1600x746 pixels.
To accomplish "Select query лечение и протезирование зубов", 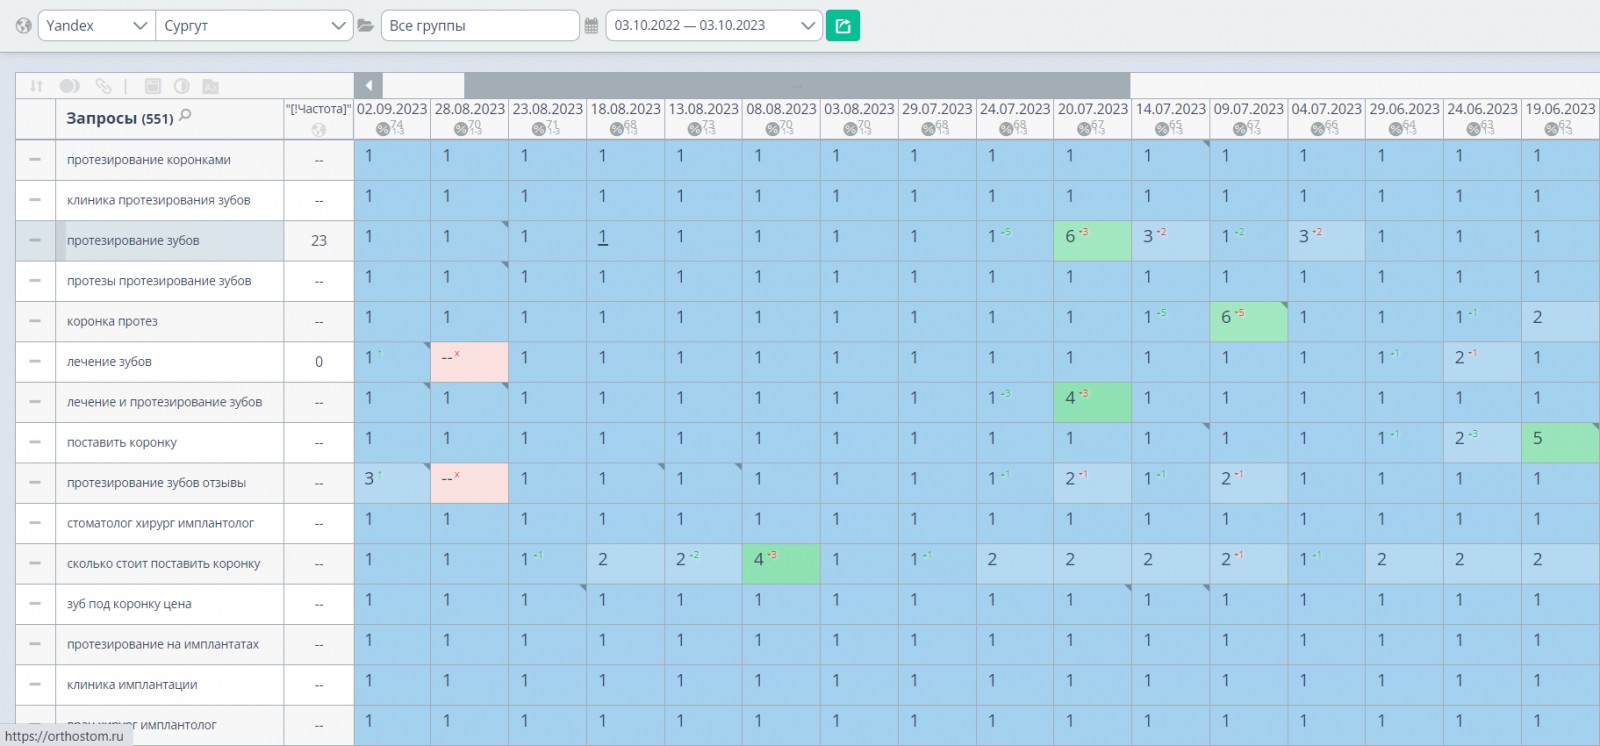I will click(164, 402).
